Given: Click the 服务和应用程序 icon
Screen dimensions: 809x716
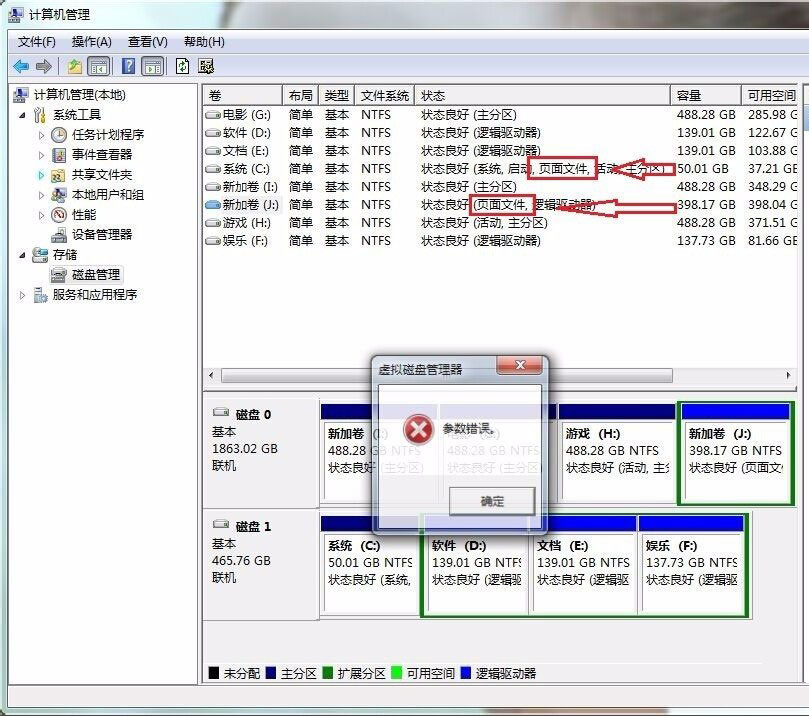Looking at the screenshot, I should point(40,295).
